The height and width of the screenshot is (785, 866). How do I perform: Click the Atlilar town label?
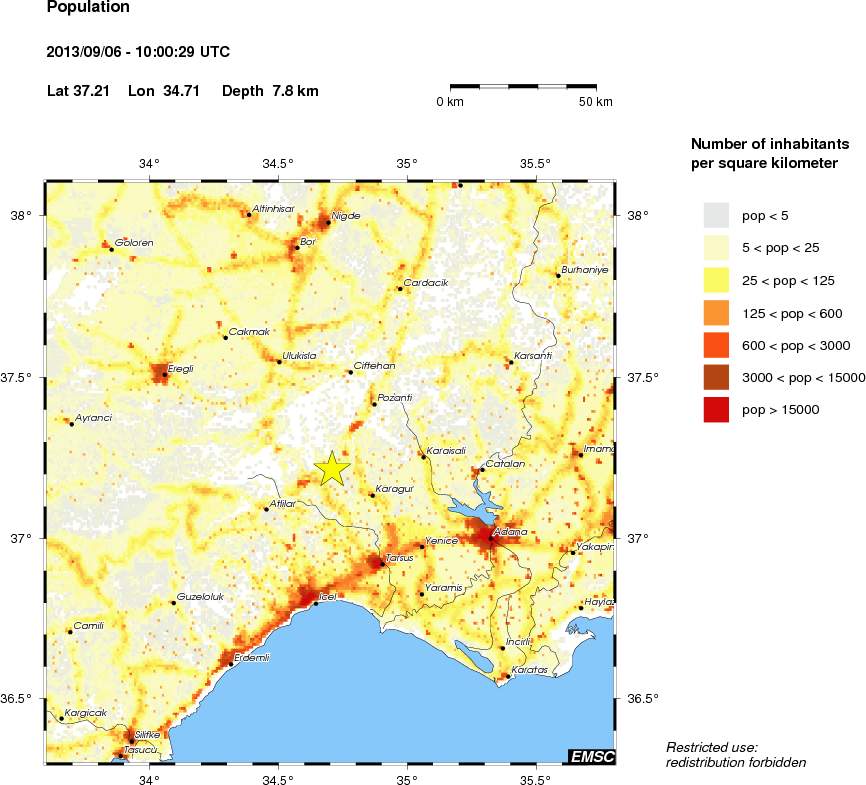pyautogui.click(x=283, y=503)
